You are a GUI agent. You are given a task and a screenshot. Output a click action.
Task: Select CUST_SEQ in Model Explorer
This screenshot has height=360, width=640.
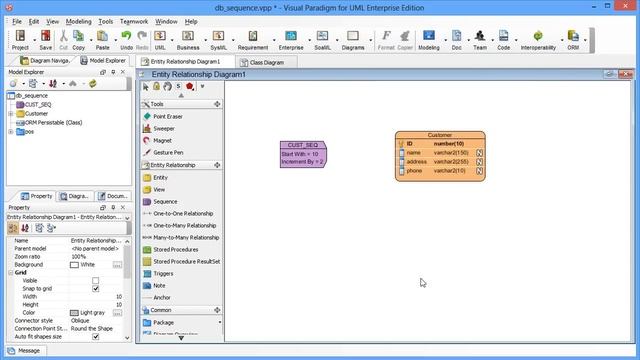38,104
